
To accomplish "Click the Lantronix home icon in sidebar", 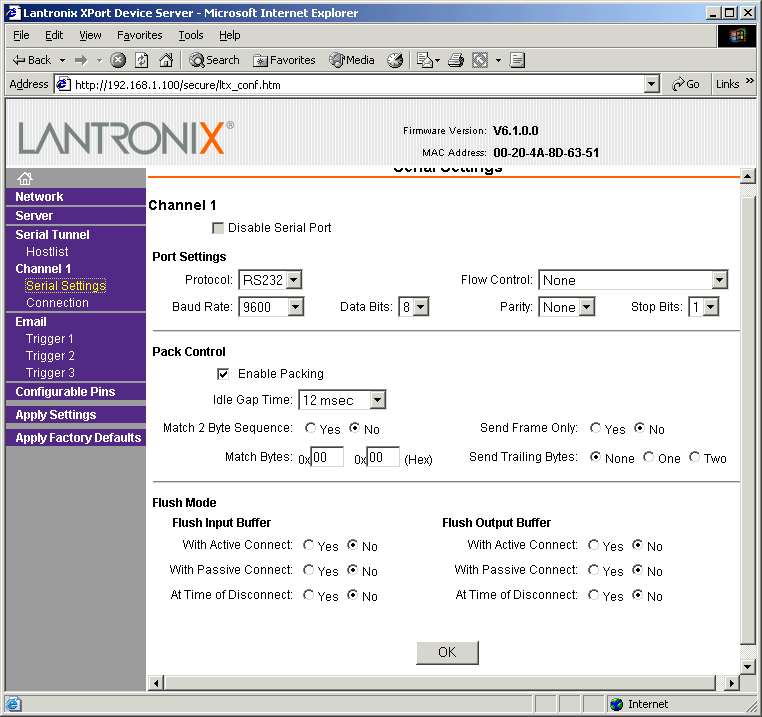I will tap(25, 178).
